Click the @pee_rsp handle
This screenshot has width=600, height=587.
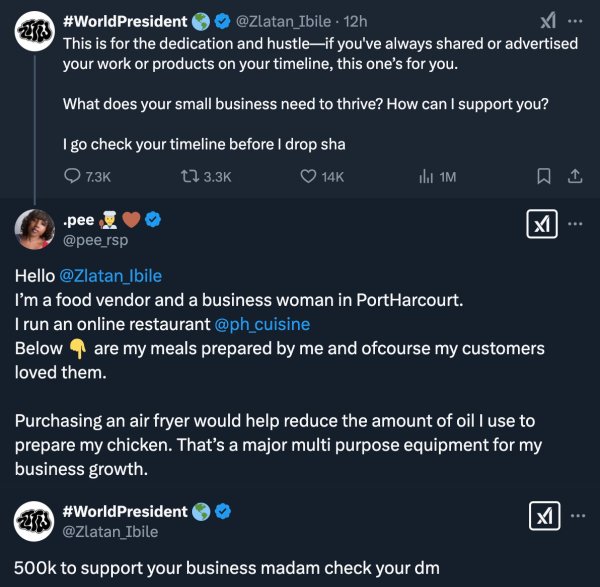[x=95, y=240]
